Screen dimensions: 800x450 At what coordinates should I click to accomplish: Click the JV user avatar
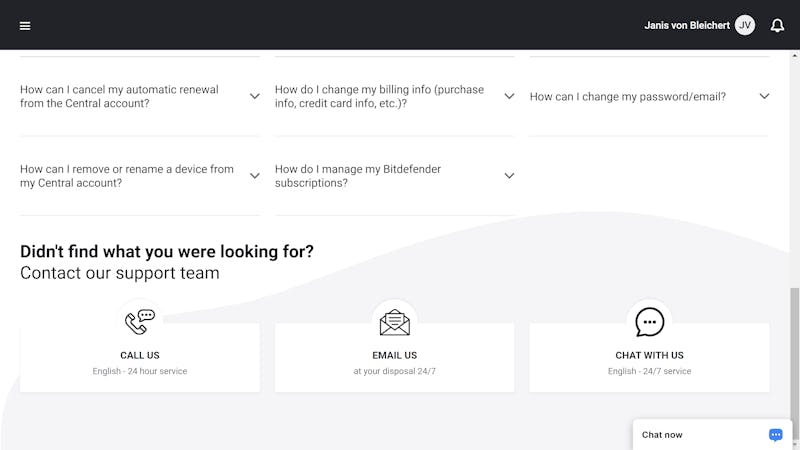745,25
